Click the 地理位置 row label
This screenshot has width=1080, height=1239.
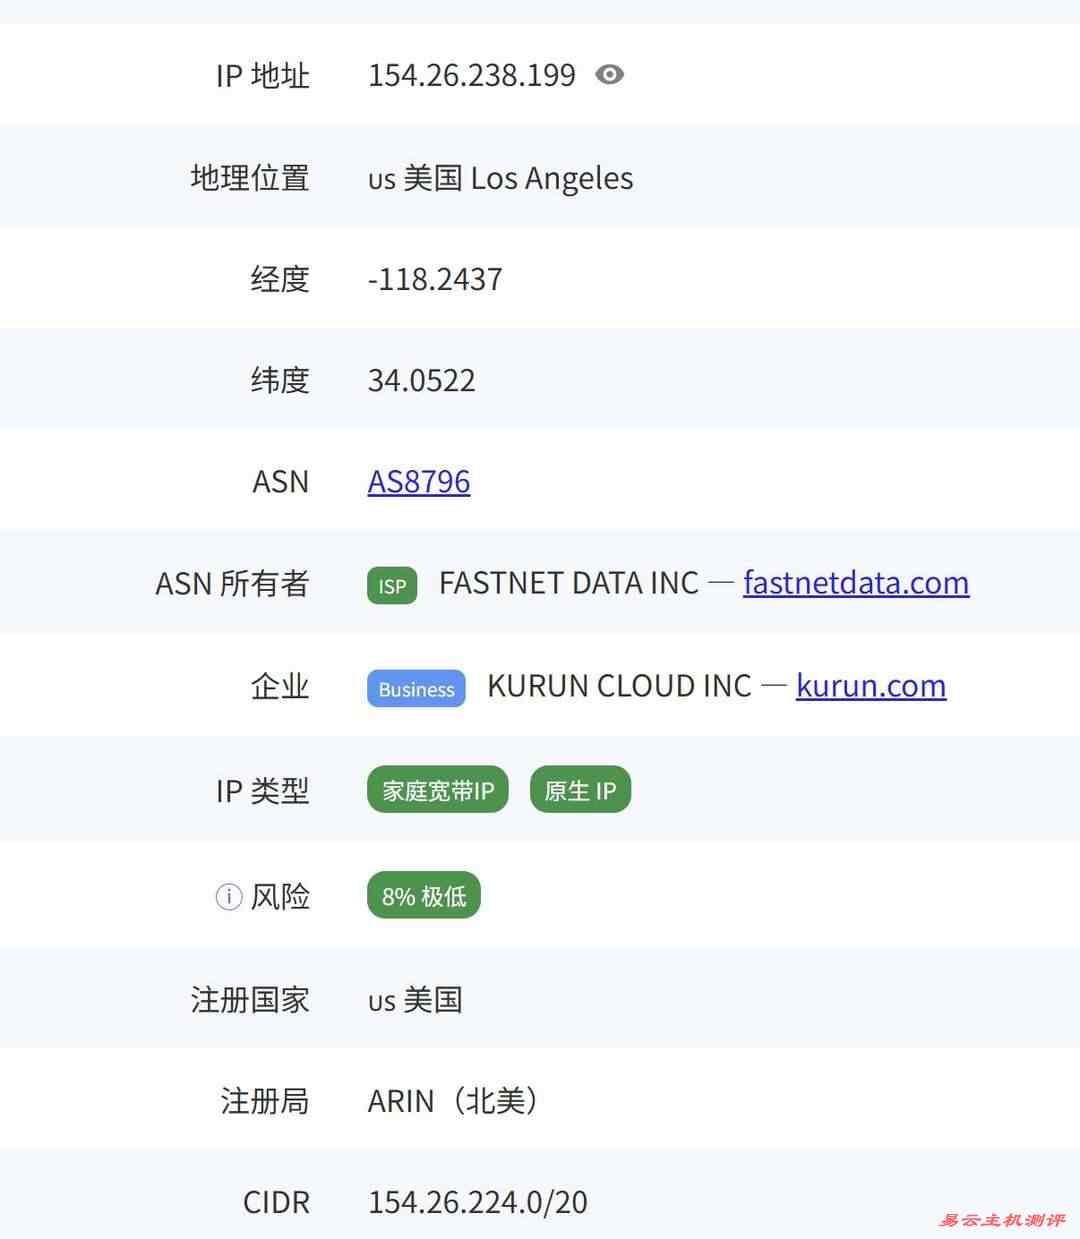(249, 177)
